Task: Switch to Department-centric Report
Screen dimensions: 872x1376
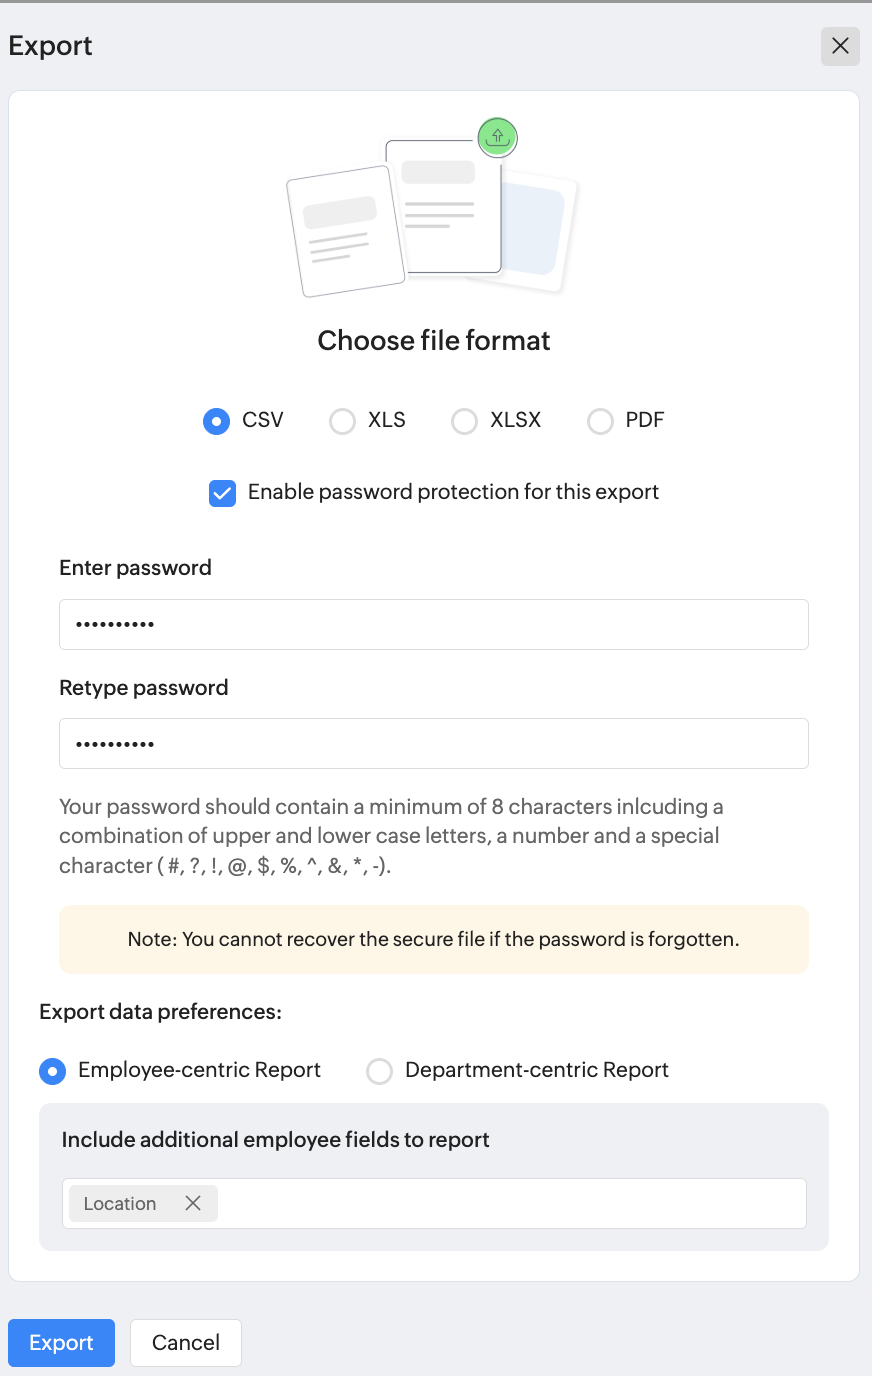Action: [x=380, y=1071]
